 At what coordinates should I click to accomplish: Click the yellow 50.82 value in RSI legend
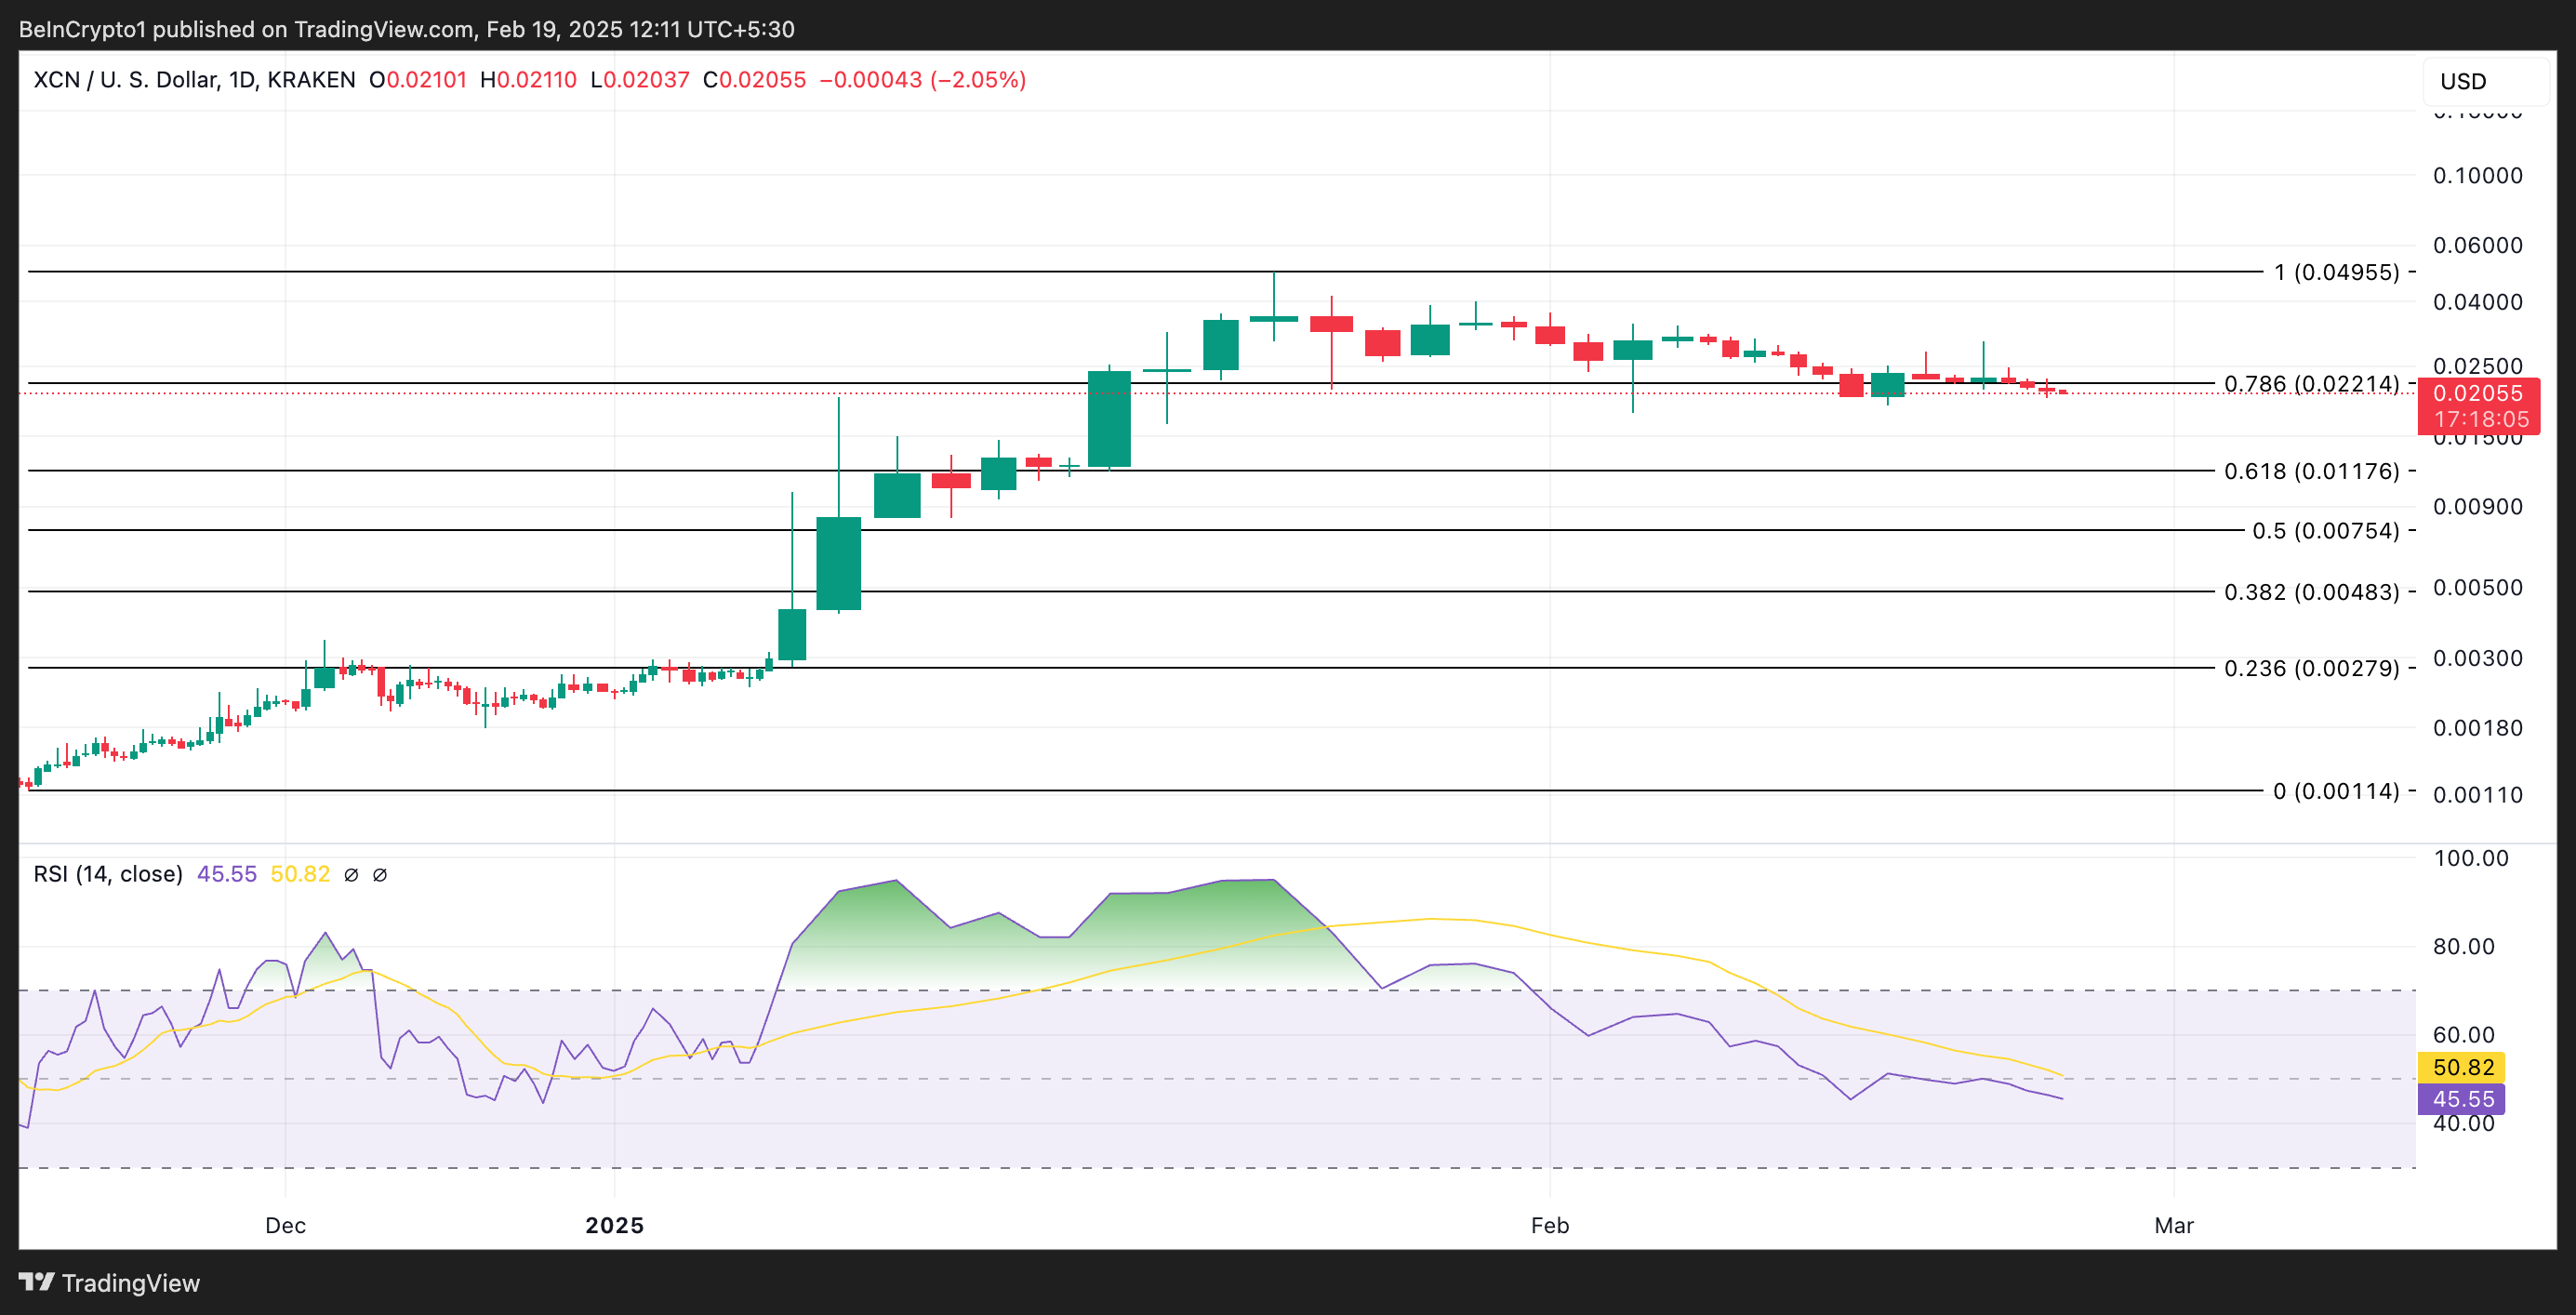[299, 874]
